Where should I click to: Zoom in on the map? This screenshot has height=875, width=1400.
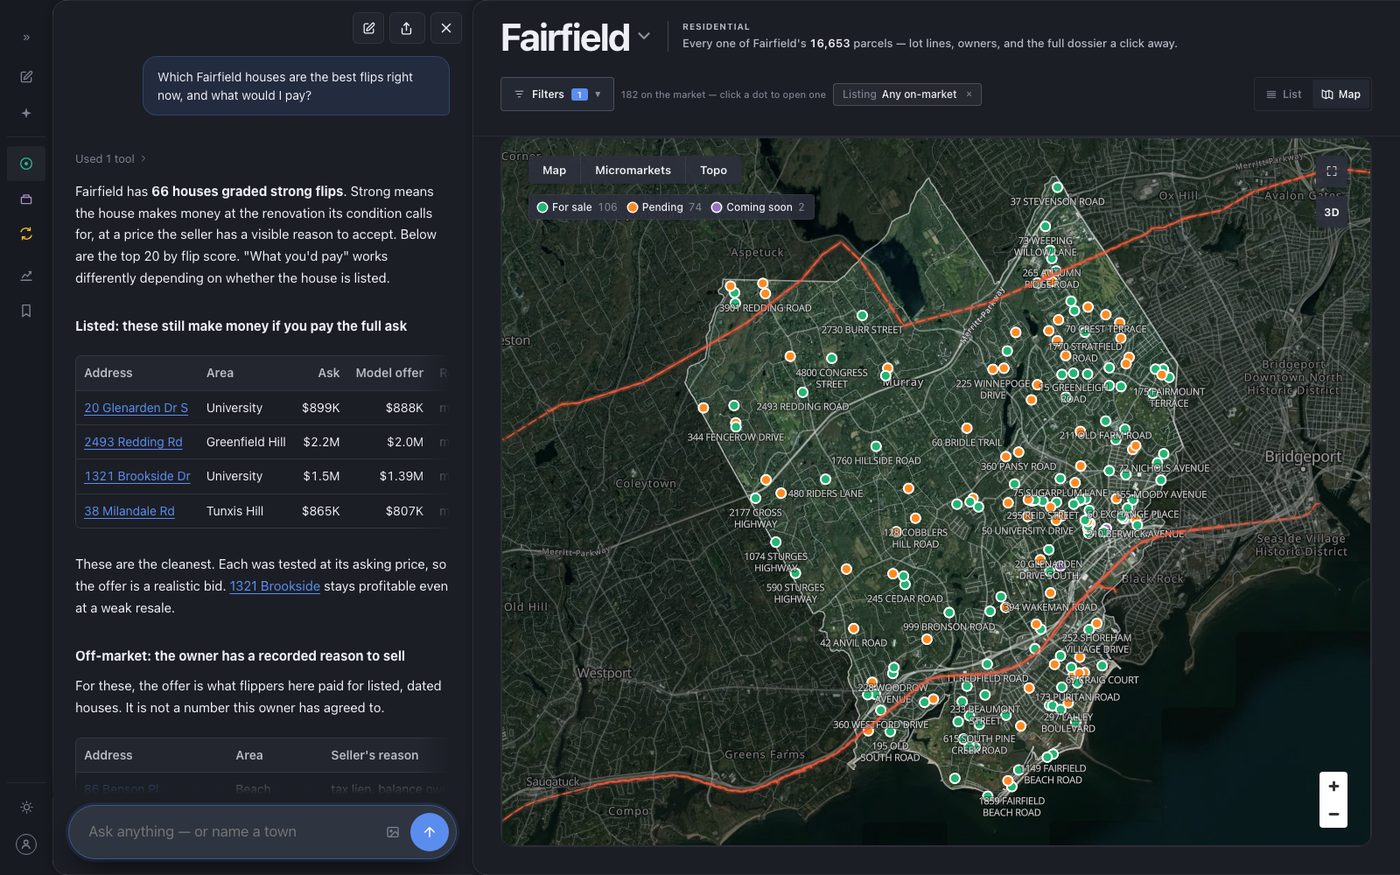coord(1333,786)
